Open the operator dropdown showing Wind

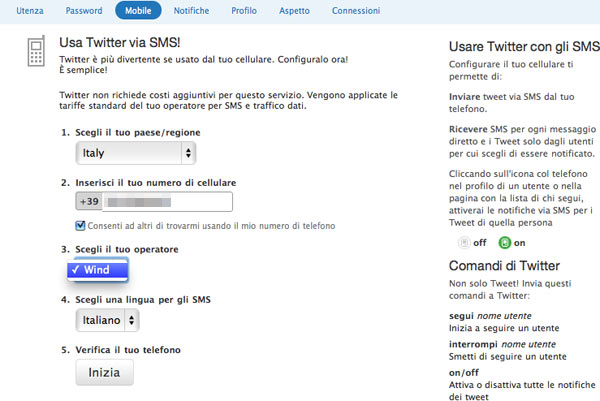(x=97, y=270)
